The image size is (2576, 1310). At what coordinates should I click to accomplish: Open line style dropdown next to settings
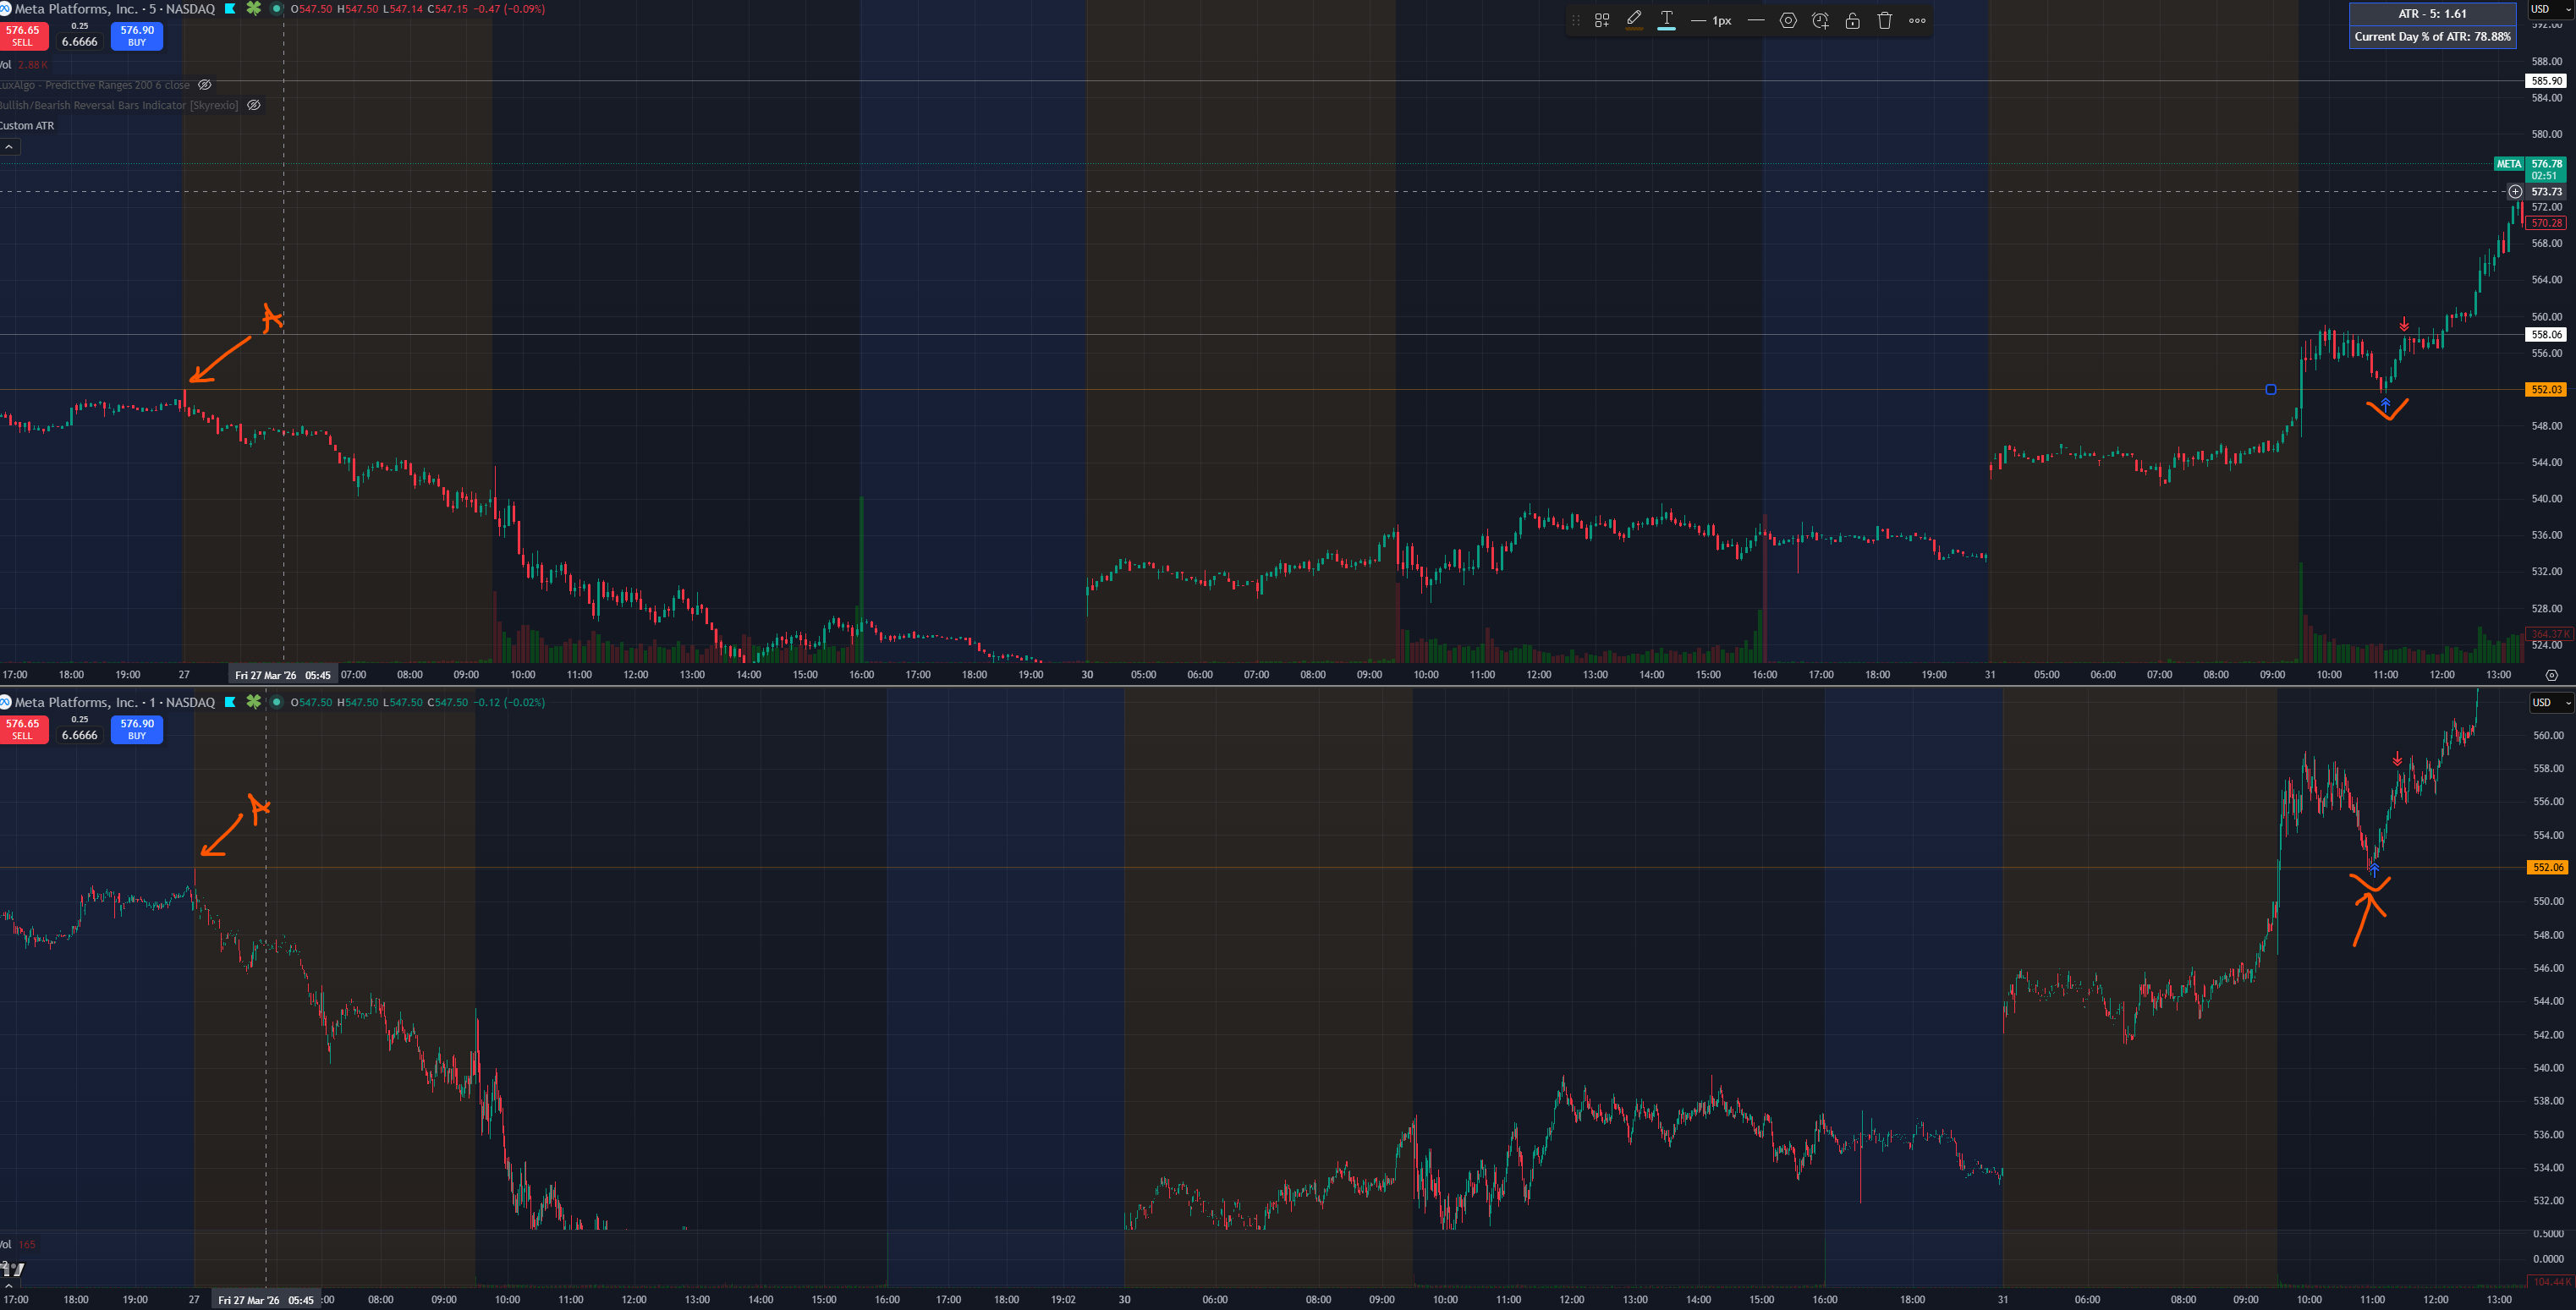click(1755, 20)
